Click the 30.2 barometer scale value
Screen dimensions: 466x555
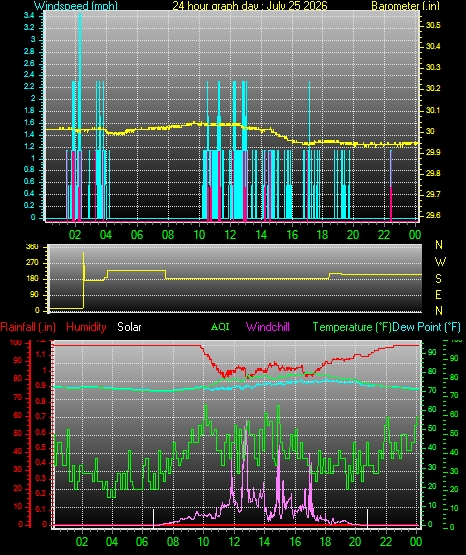433,88
